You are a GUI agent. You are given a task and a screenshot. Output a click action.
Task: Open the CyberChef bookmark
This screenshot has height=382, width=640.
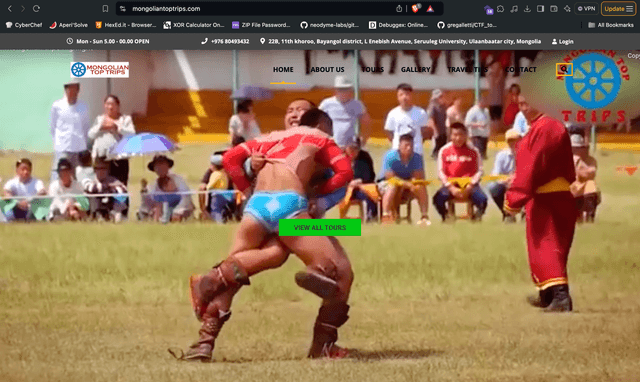coord(24,25)
